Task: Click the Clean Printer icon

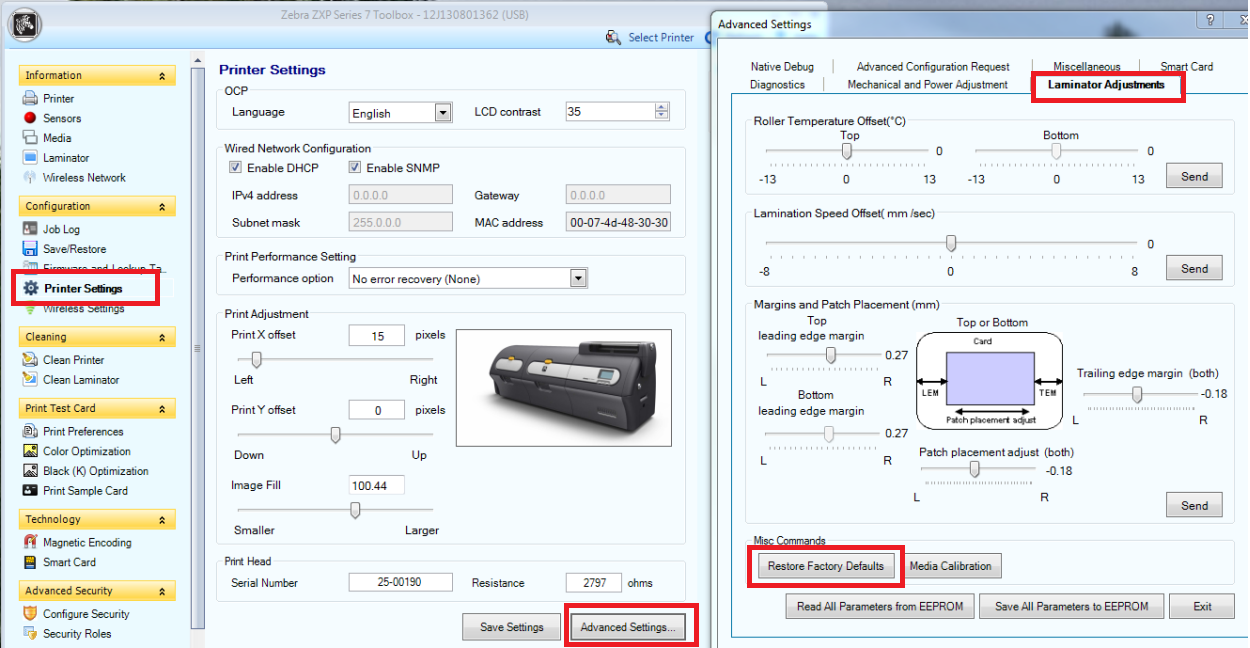Action: point(30,360)
